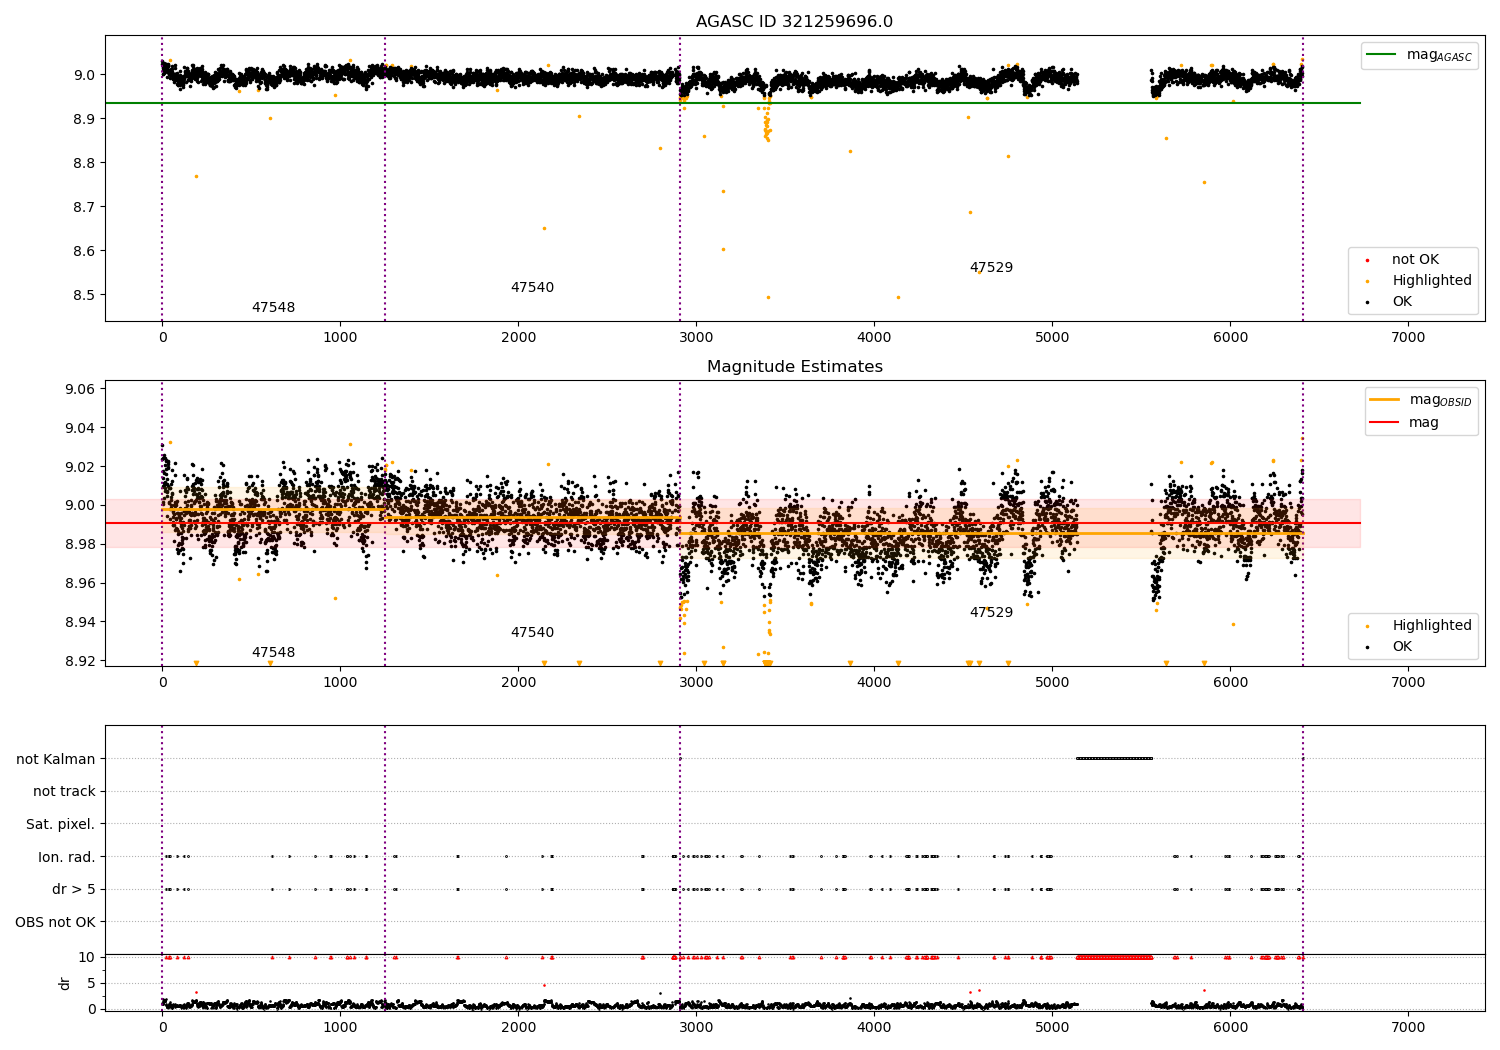Click the 8.98 y-axis tick
1500x1050 pixels.
click(80, 544)
